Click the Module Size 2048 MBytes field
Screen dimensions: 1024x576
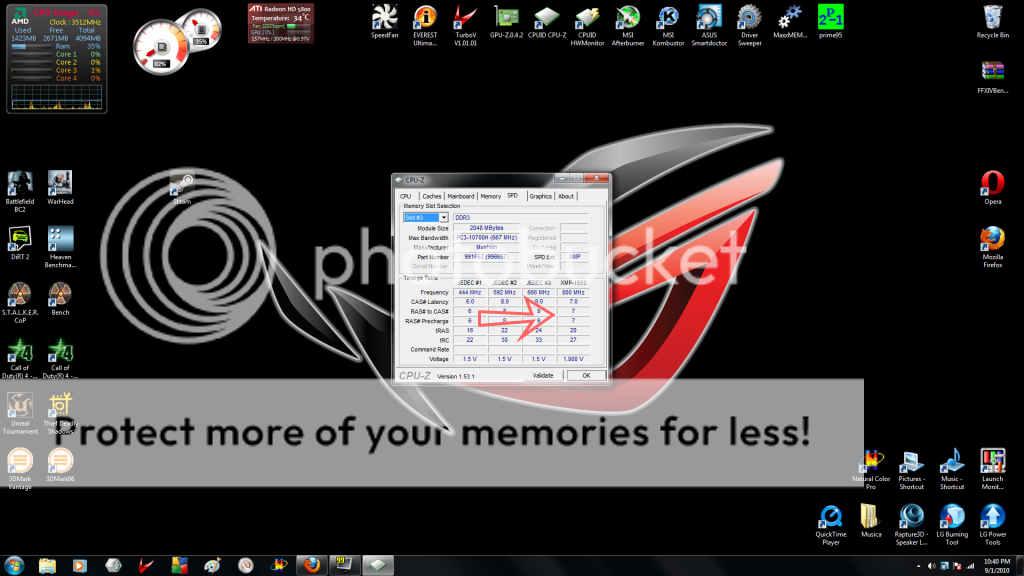point(487,228)
